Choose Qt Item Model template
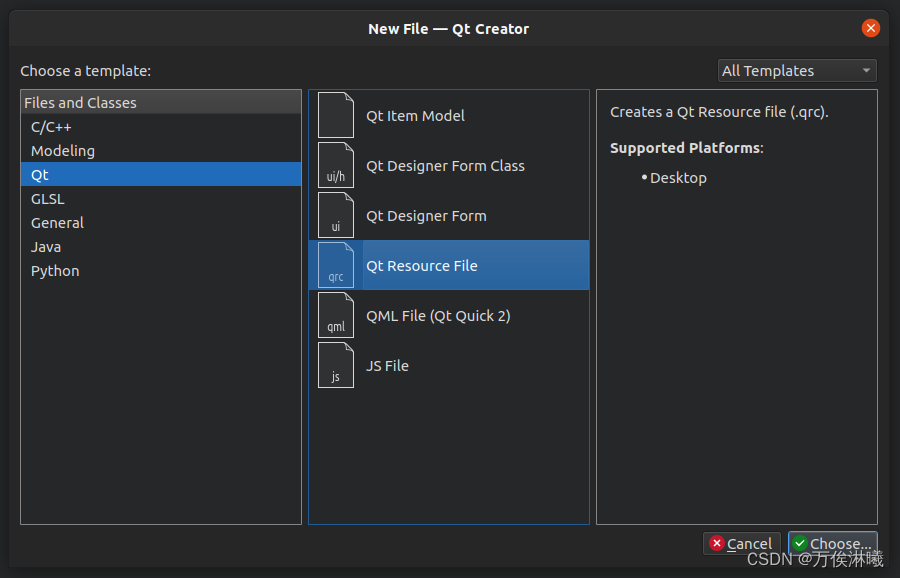 click(449, 115)
